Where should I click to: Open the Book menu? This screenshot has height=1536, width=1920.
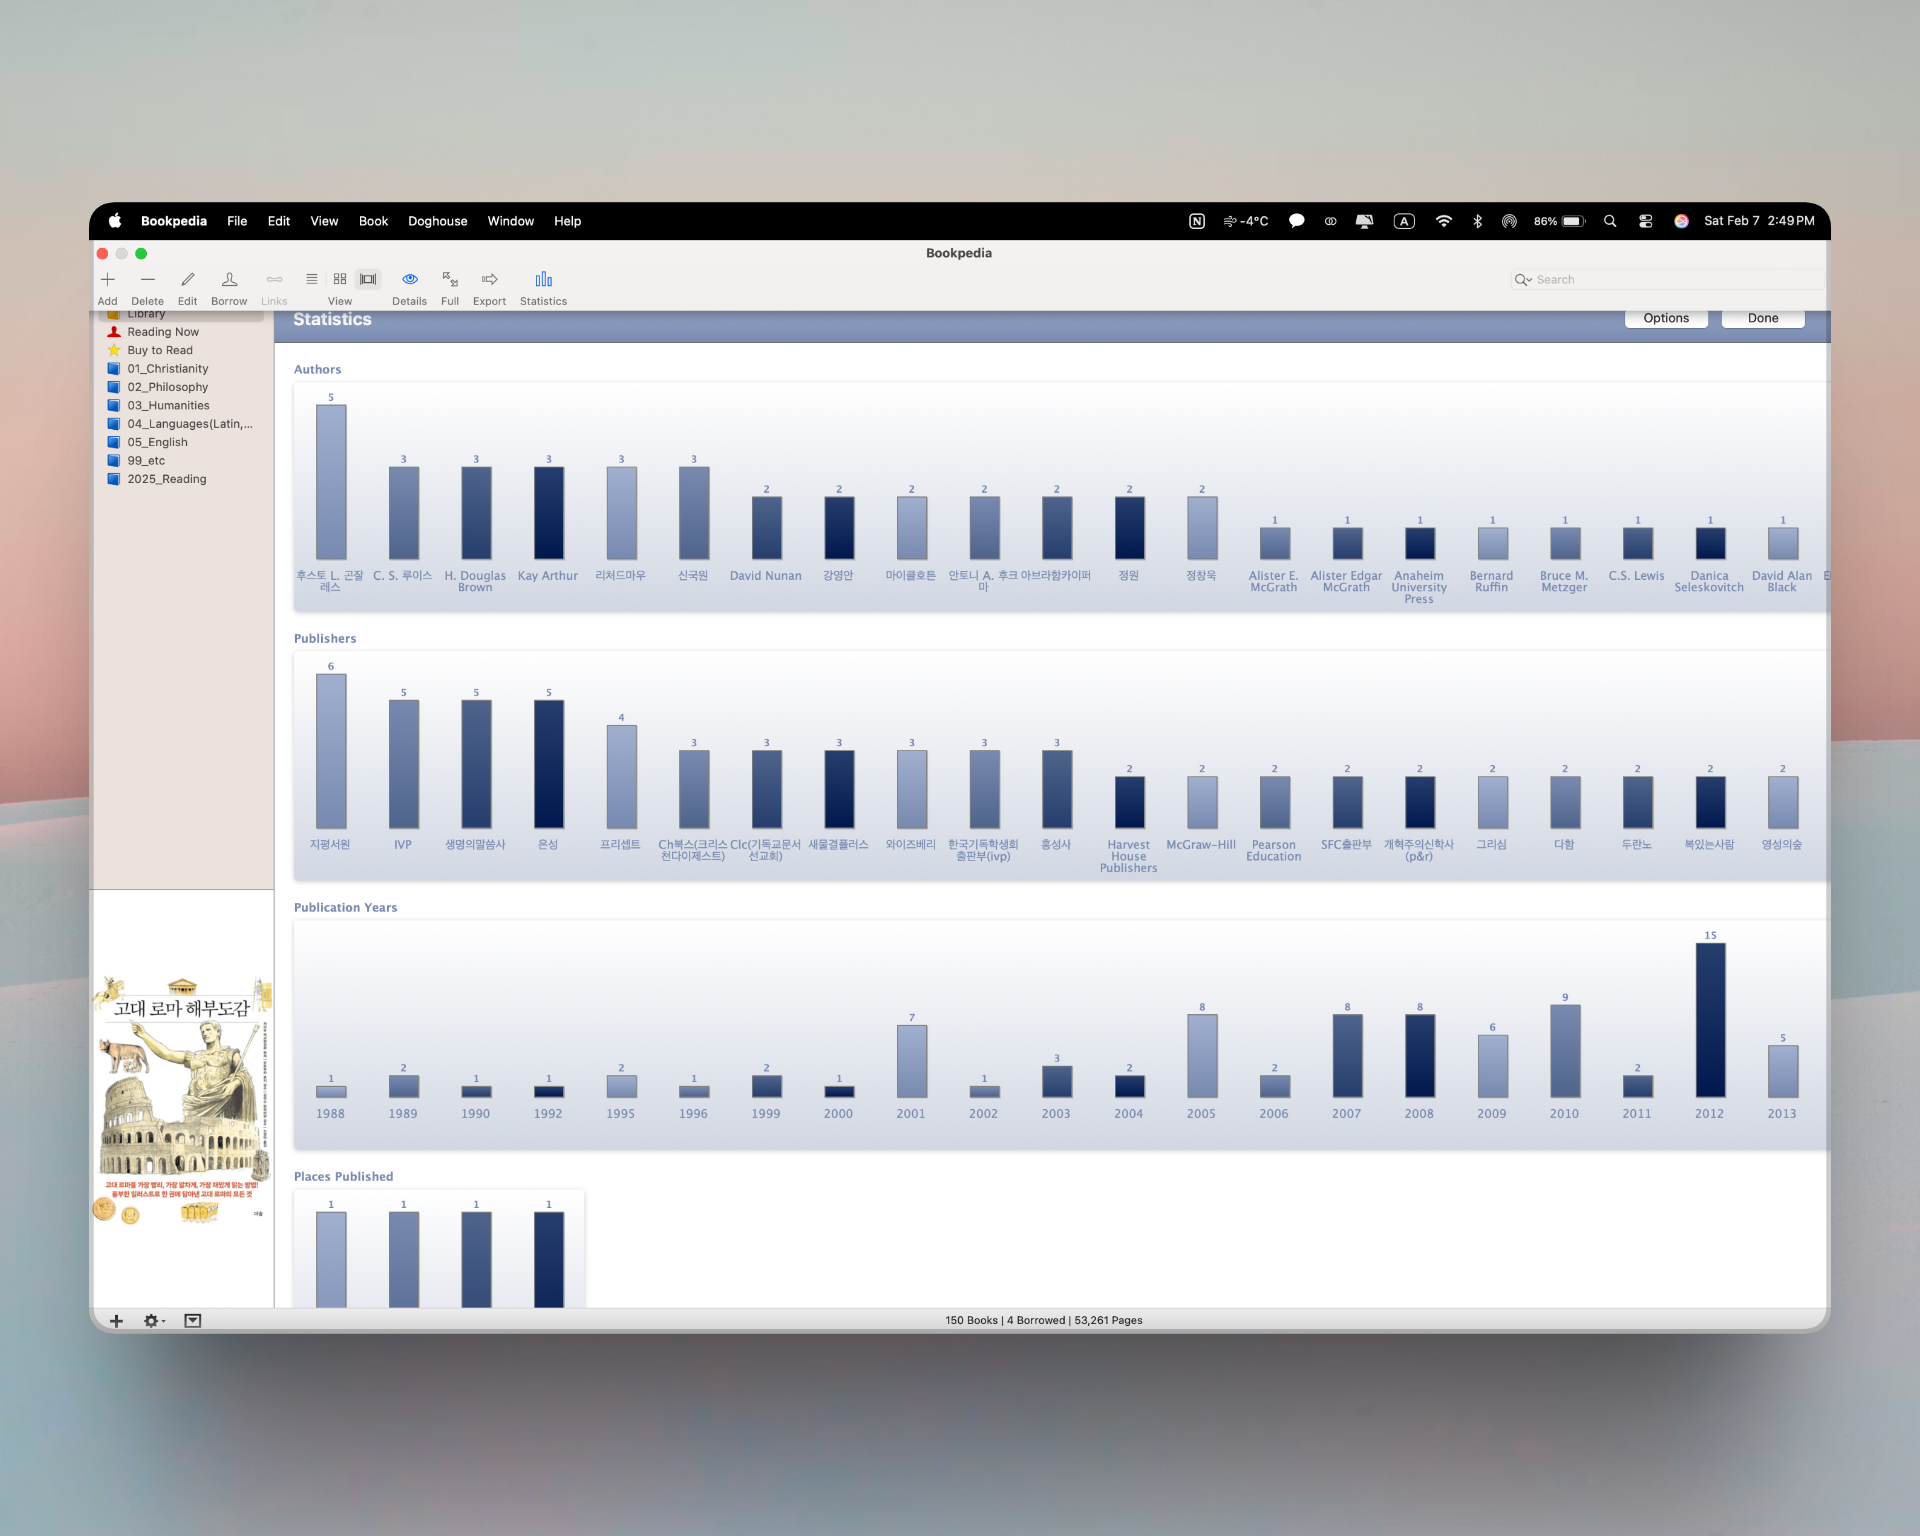pos(373,221)
